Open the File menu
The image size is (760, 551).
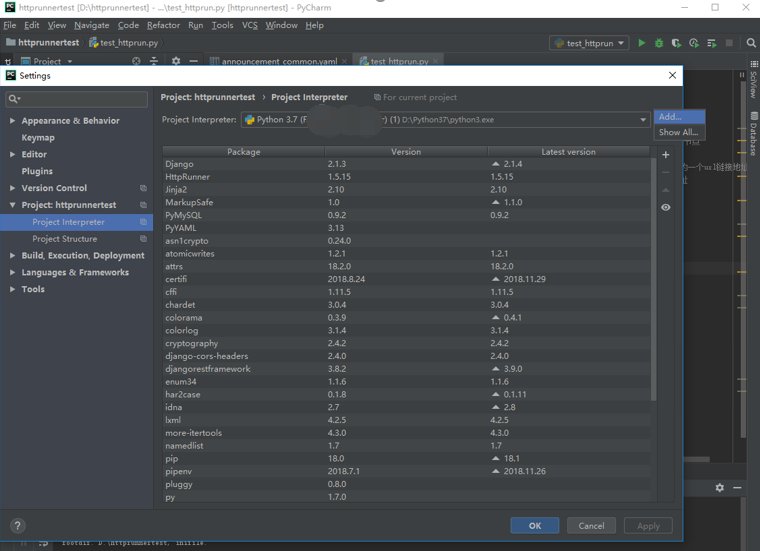pyautogui.click(x=10, y=25)
